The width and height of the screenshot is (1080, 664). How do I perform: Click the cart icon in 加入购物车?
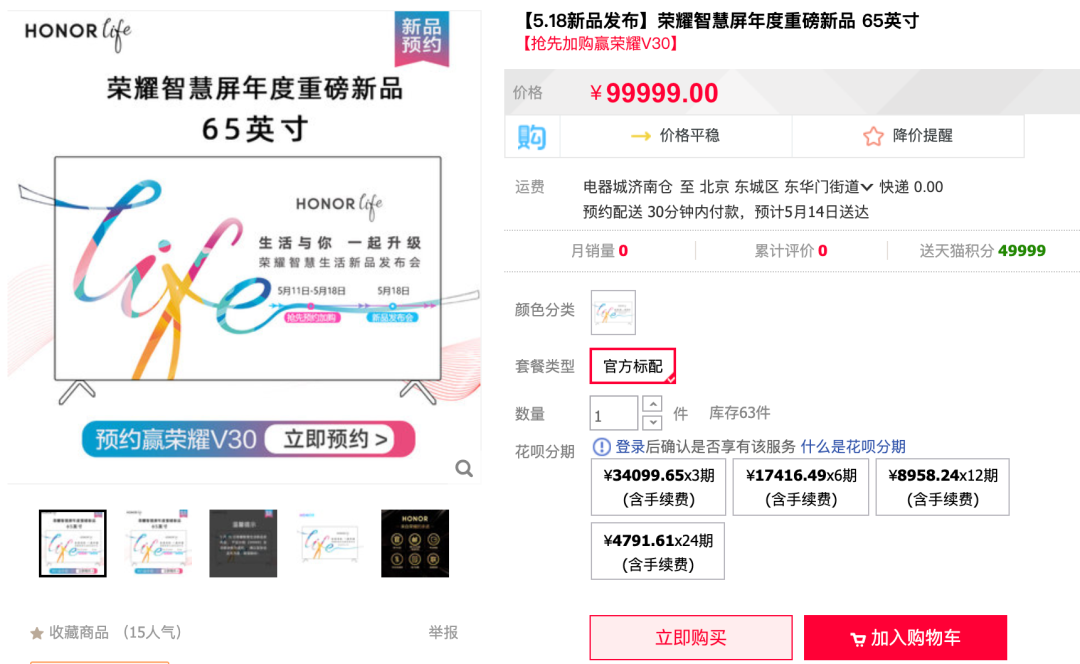click(858, 639)
